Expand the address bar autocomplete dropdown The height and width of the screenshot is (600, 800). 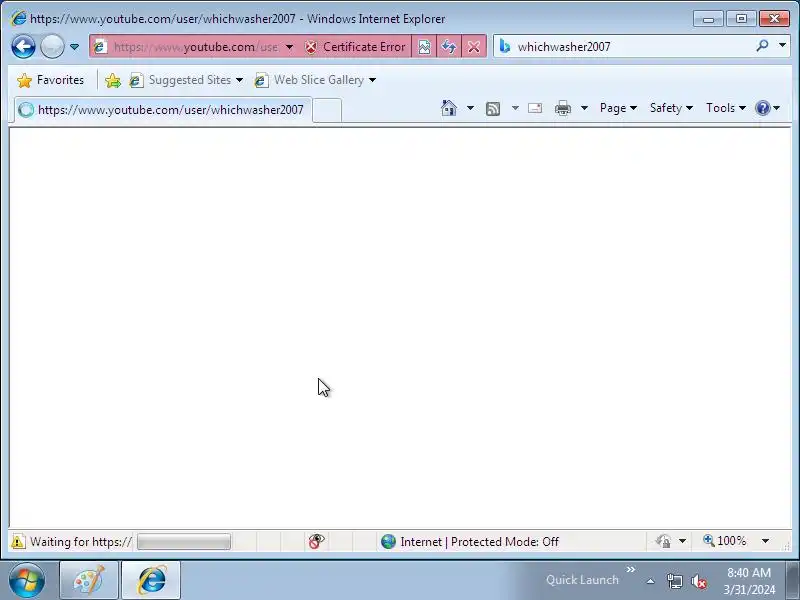tap(289, 47)
